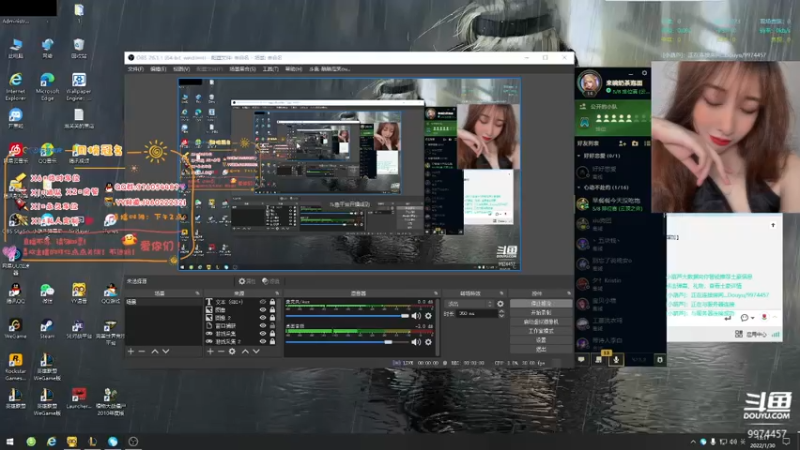Toggle lock on 文本 (GDI+) source
This screenshot has height=450, width=800.
click(272, 302)
